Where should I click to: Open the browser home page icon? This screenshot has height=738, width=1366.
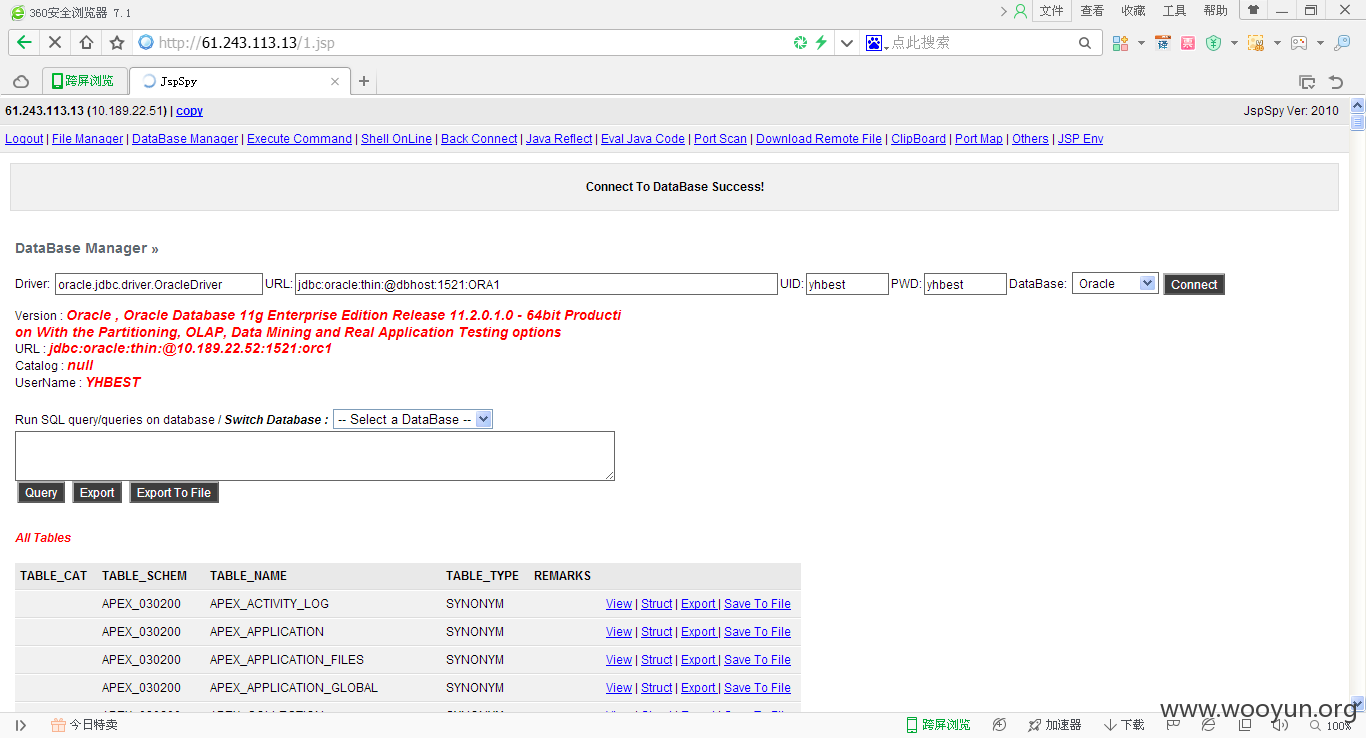86,42
